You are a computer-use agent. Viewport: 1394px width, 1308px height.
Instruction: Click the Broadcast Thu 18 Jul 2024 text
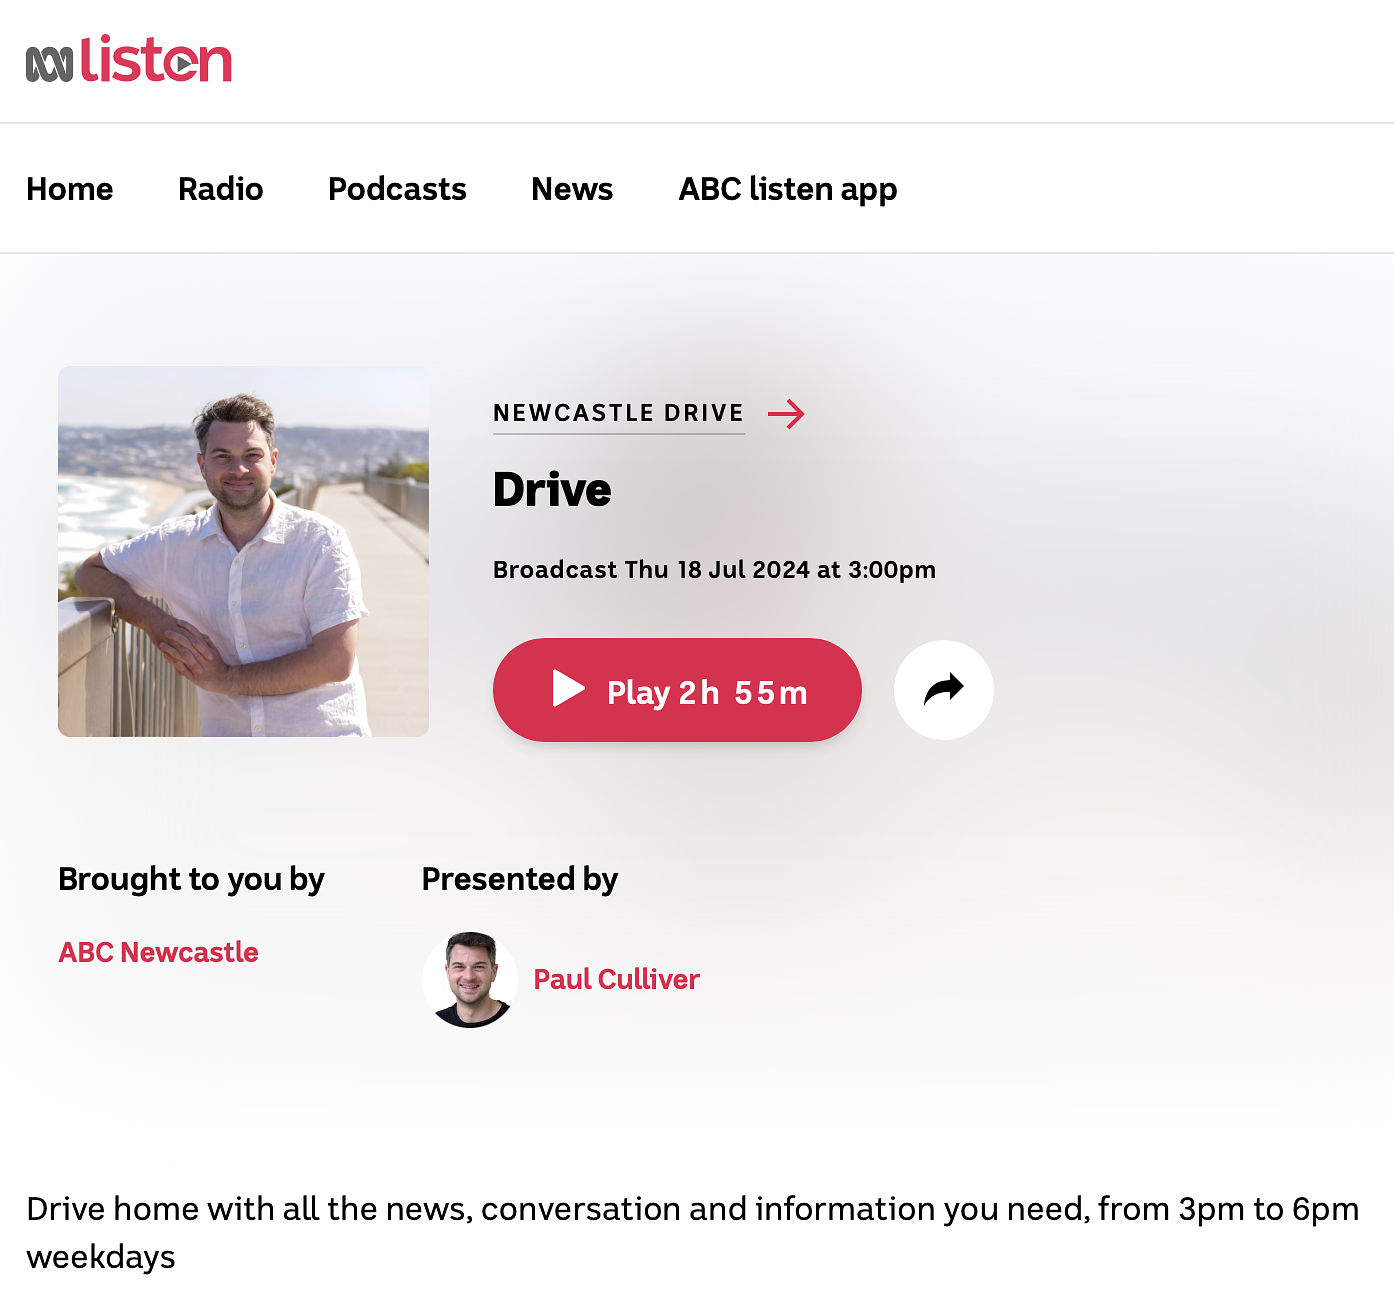tap(714, 570)
